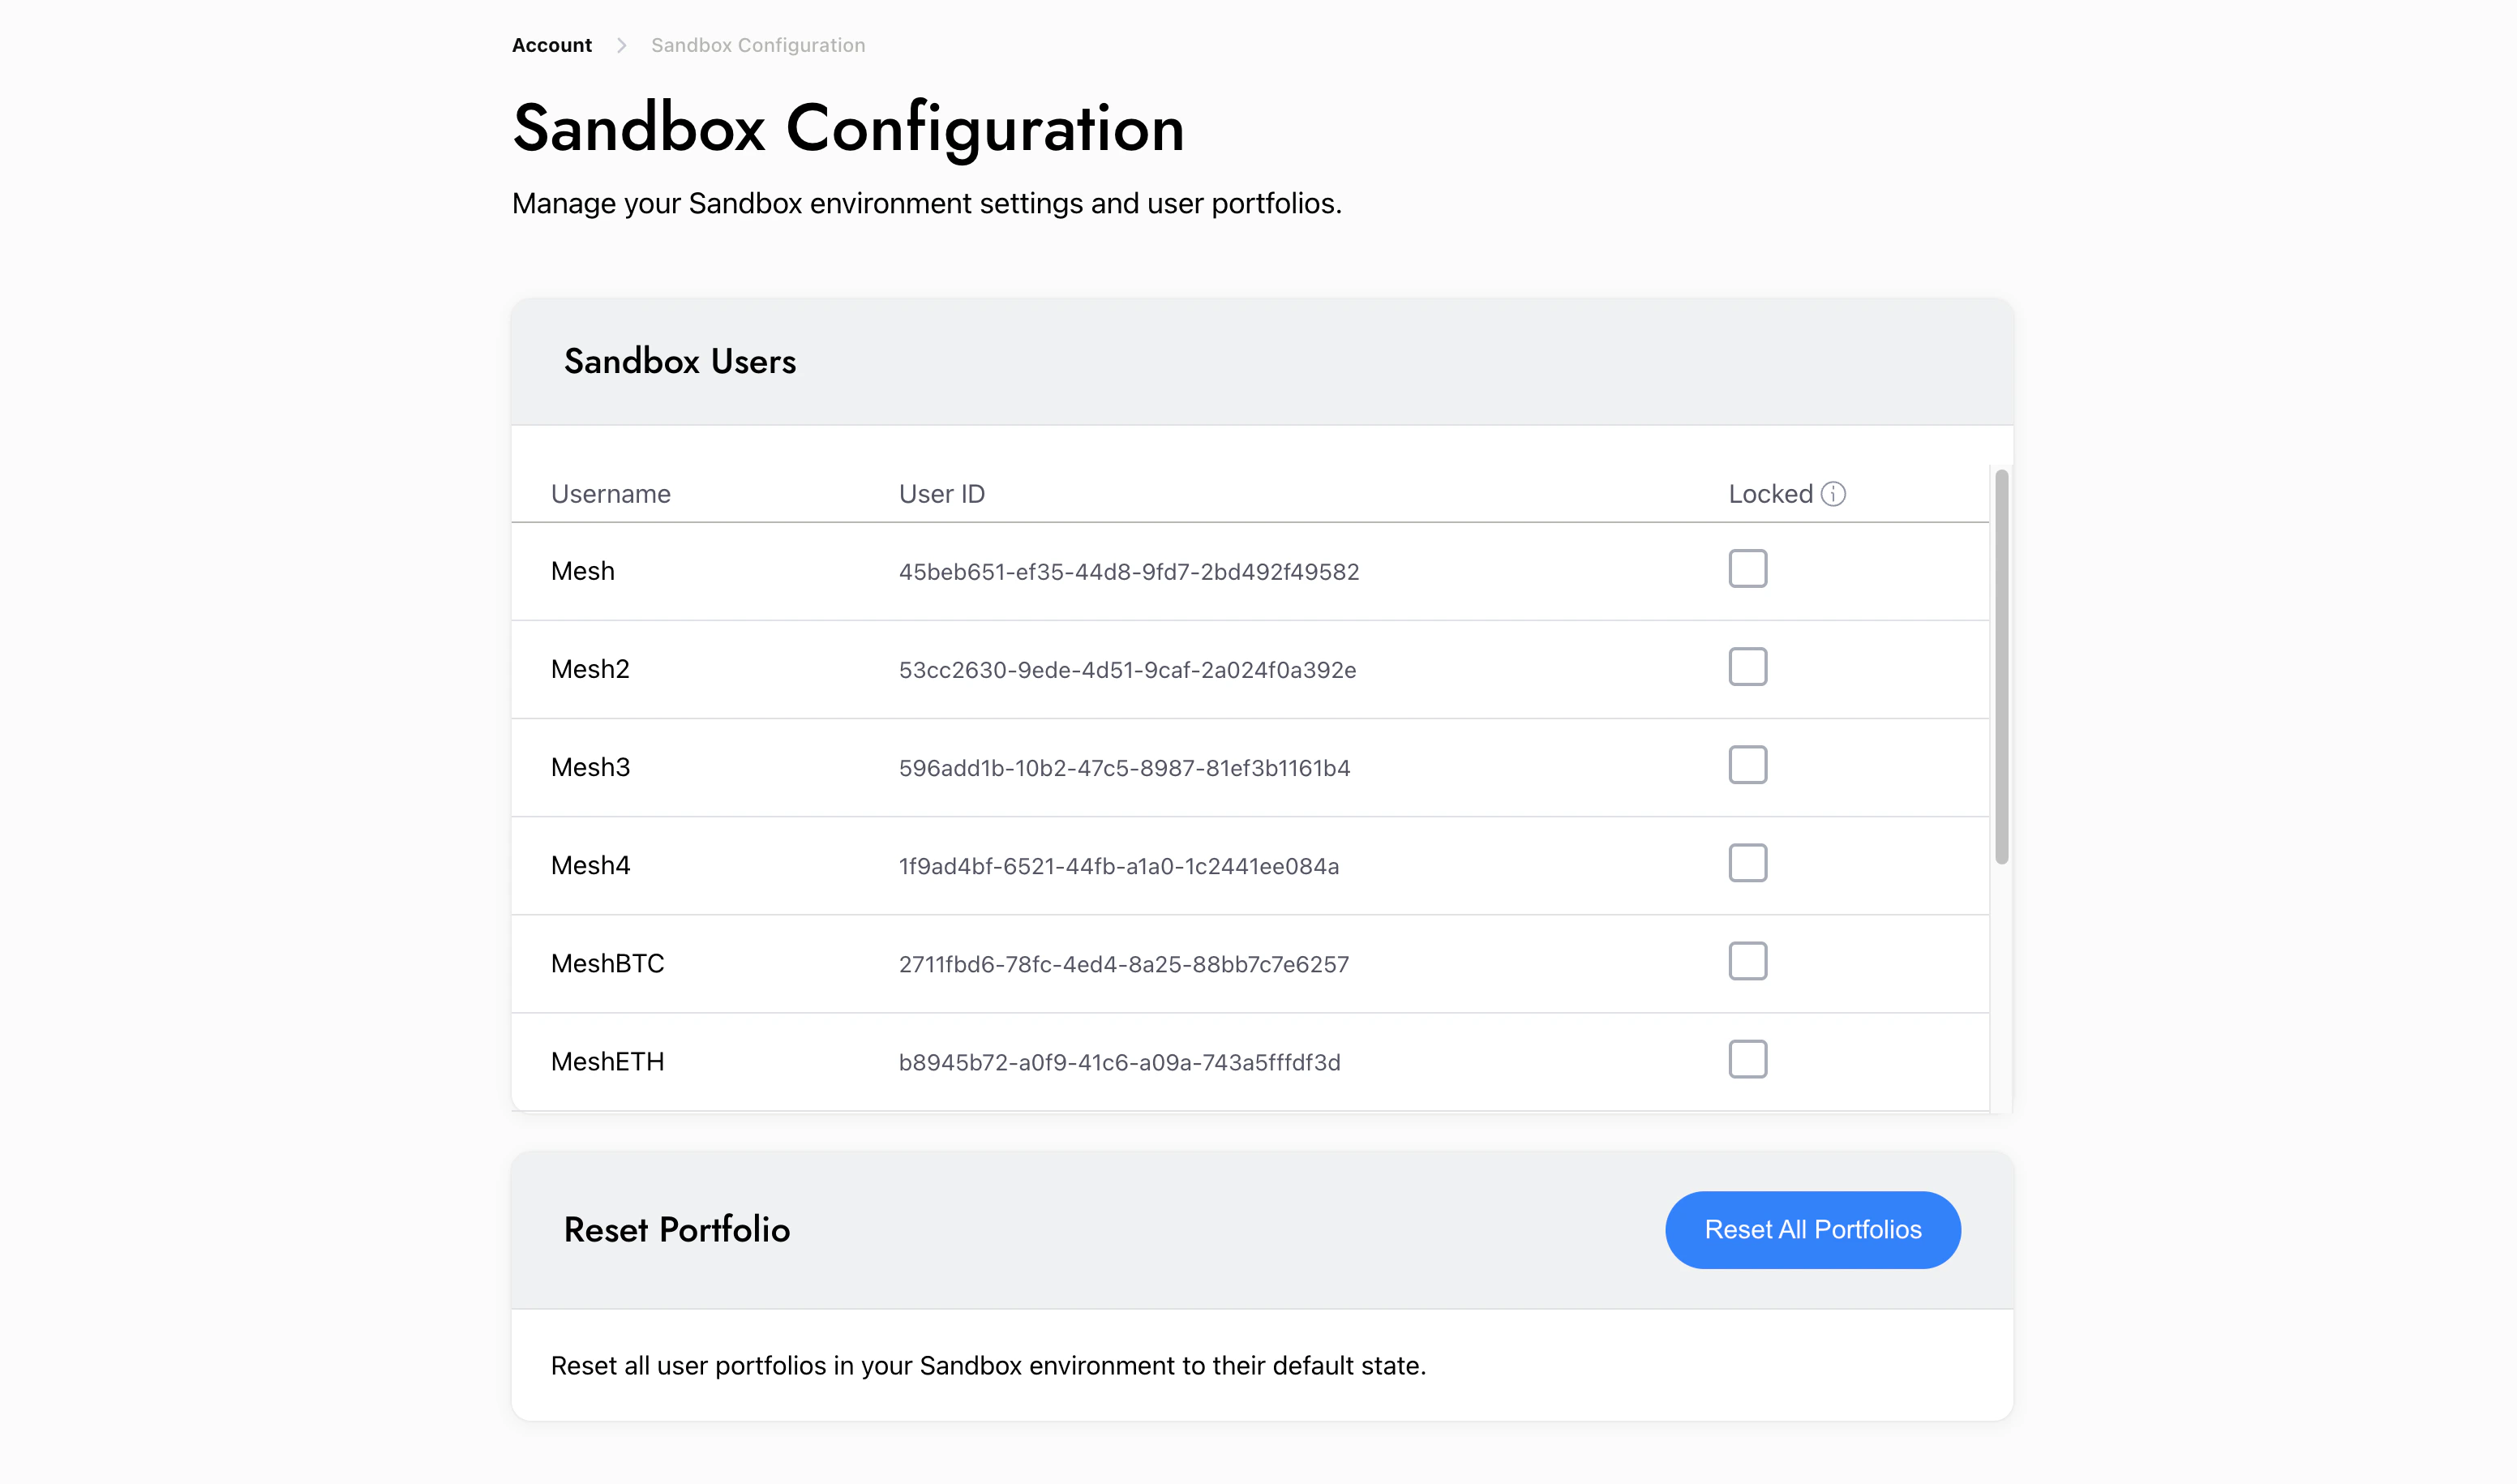This screenshot has width=2517, height=1484.
Task: Select the Mesh2 username cell
Action: [x=590, y=669]
